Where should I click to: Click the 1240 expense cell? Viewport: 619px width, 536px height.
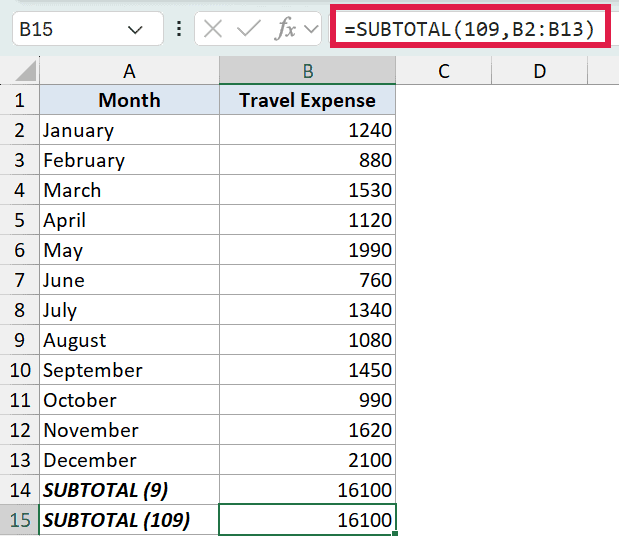click(x=308, y=130)
